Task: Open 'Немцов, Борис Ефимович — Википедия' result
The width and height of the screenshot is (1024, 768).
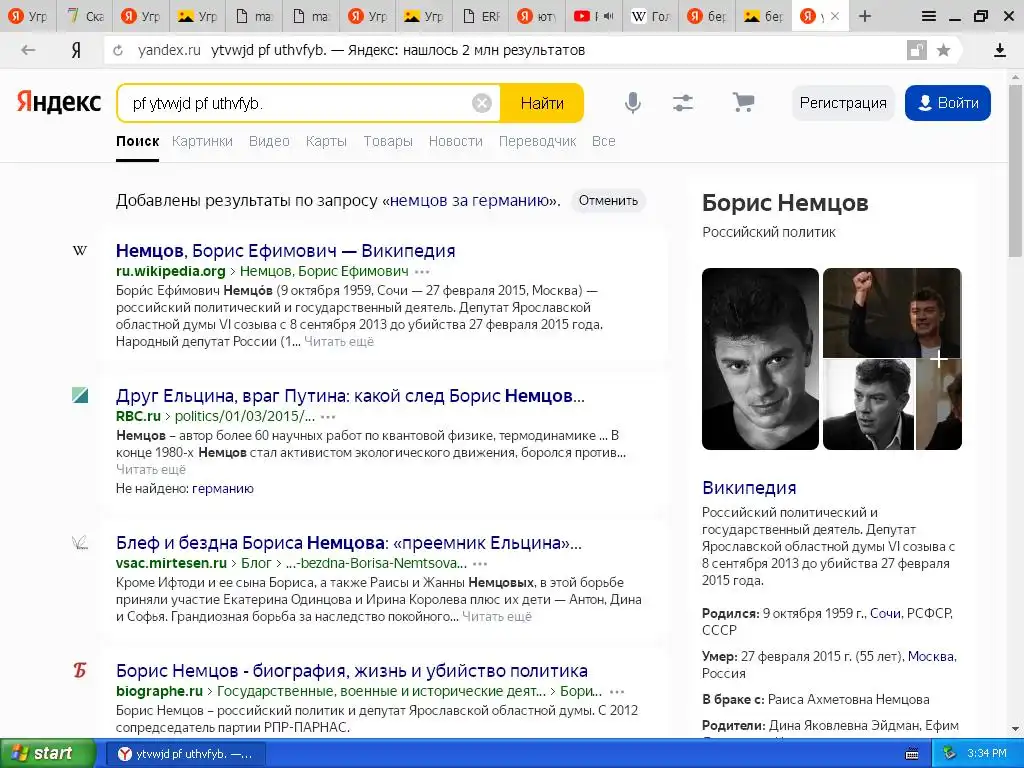Action: (285, 251)
